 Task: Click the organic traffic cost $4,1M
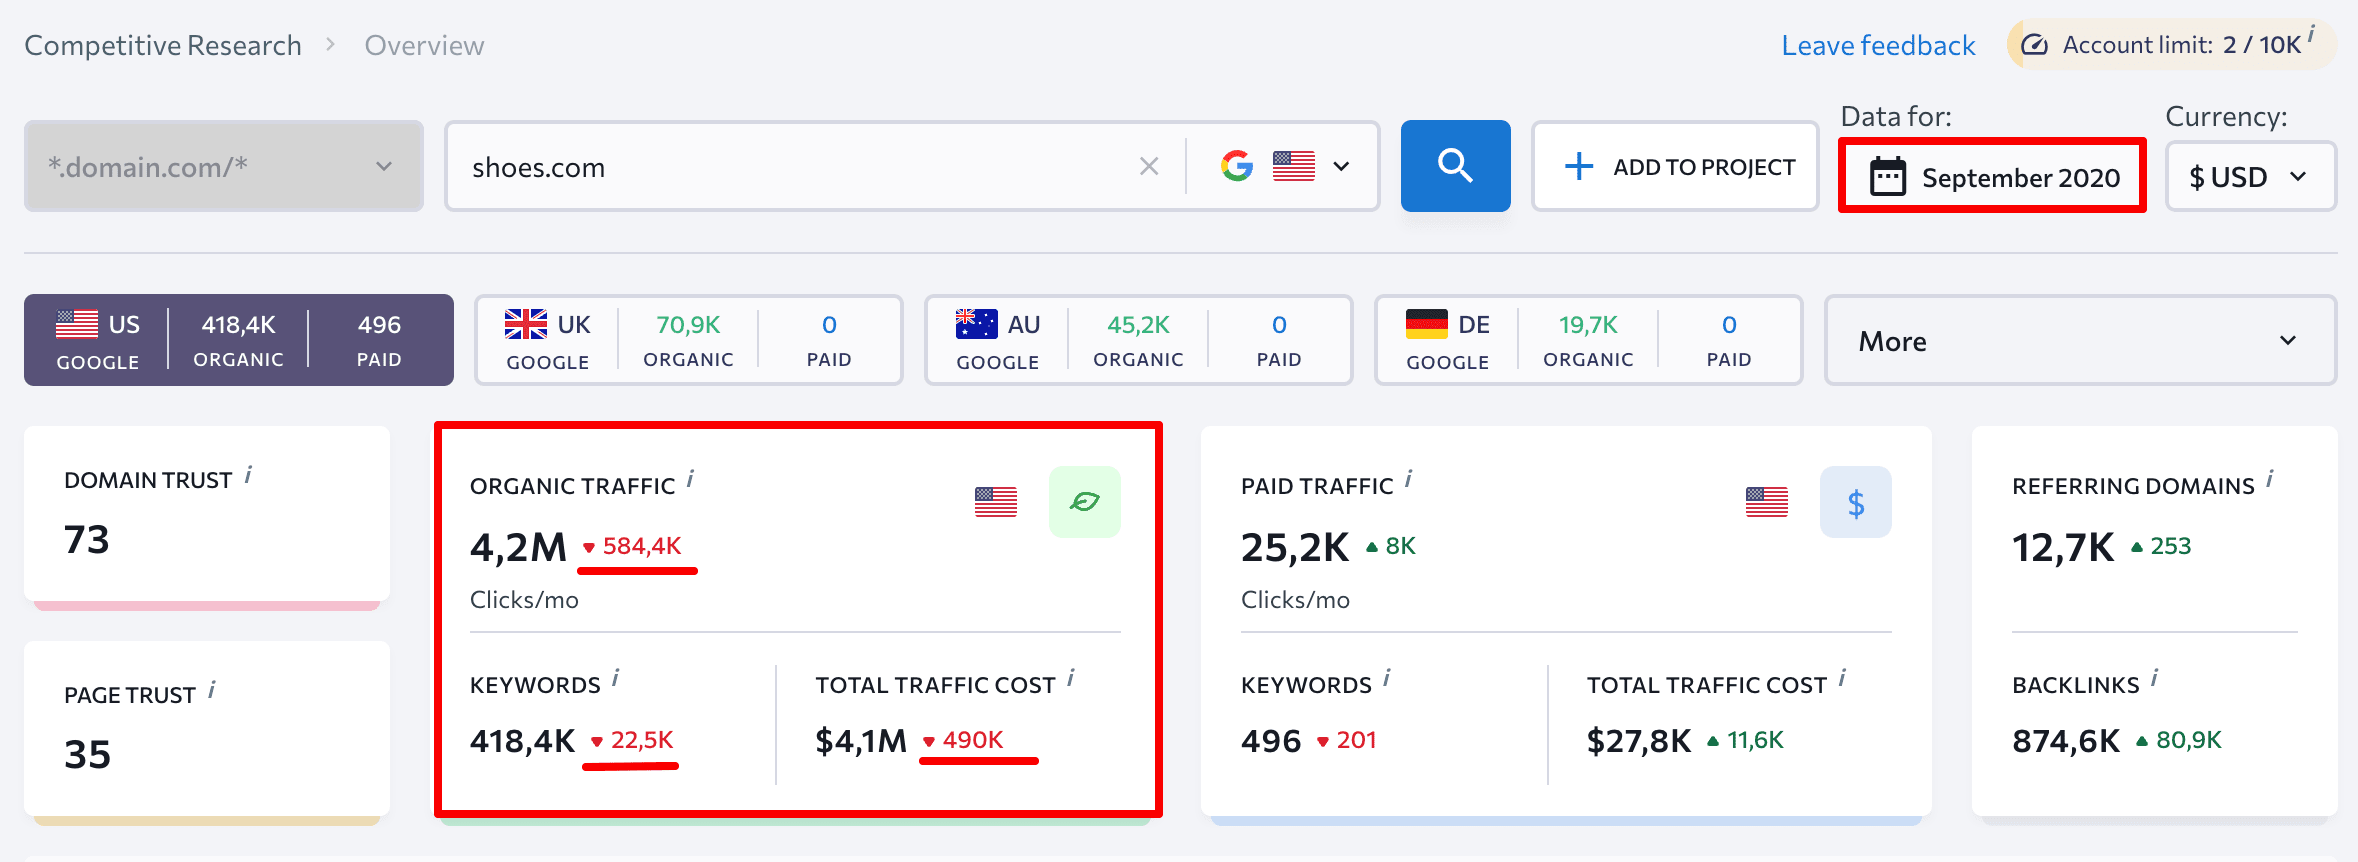[x=861, y=741]
